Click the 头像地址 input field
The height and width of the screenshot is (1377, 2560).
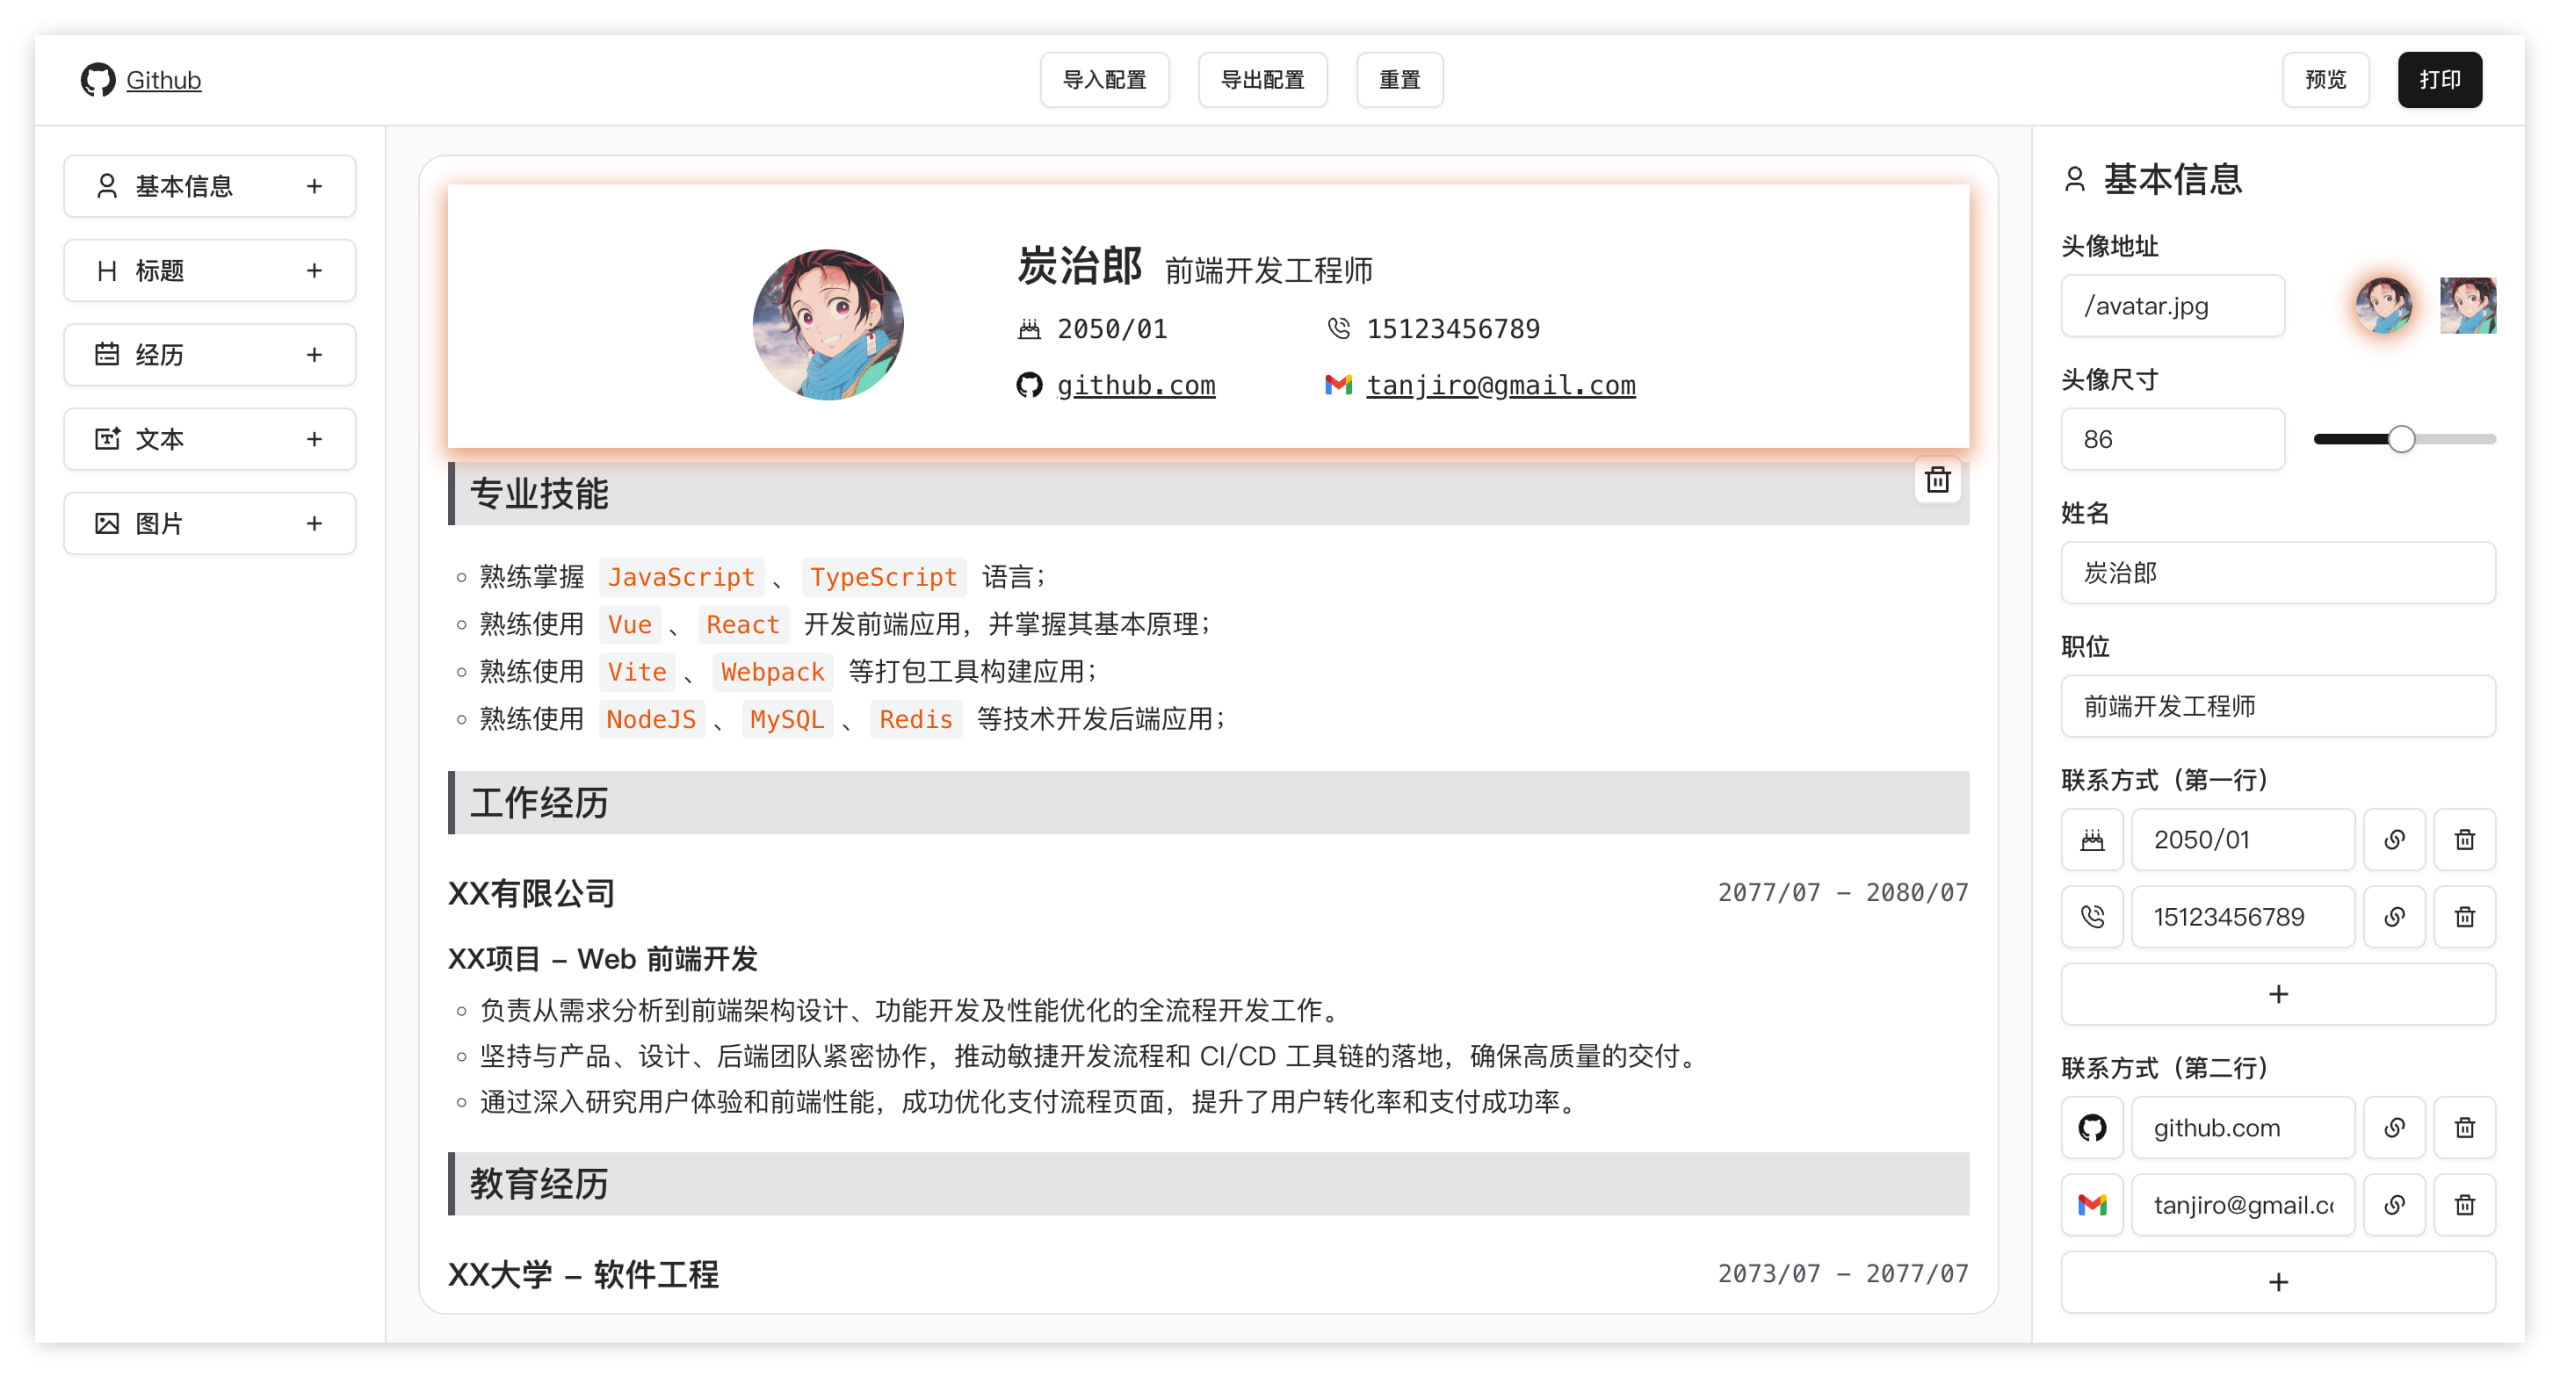(2172, 306)
